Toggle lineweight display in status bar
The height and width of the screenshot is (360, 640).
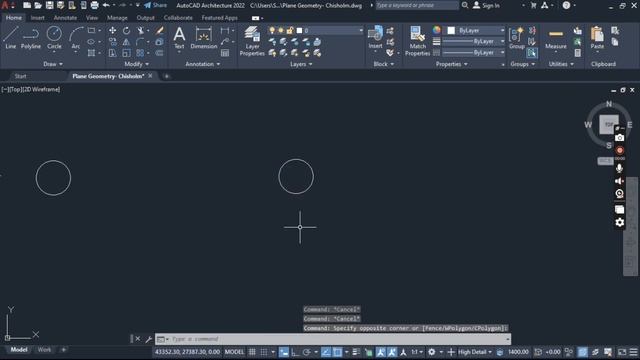[356, 352]
